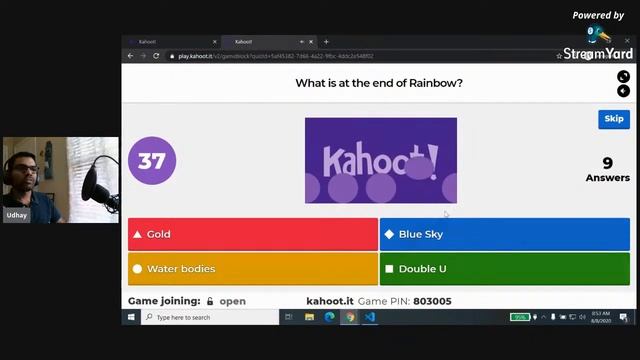Click the 9 Answers counter
The height and width of the screenshot is (360, 640).
(x=607, y=169)
